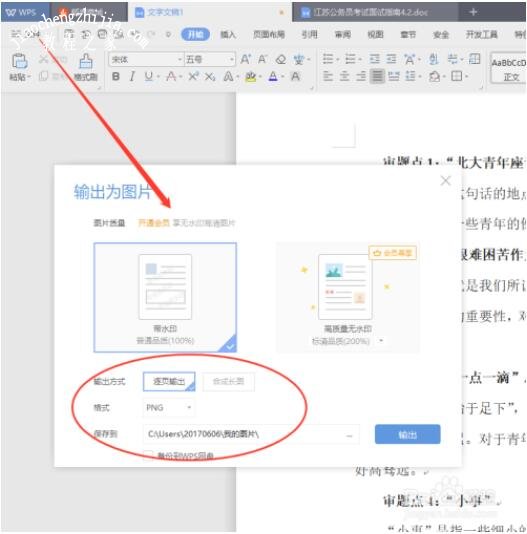
Task: Select justify alignment
Action: click(x=377, y=76)
